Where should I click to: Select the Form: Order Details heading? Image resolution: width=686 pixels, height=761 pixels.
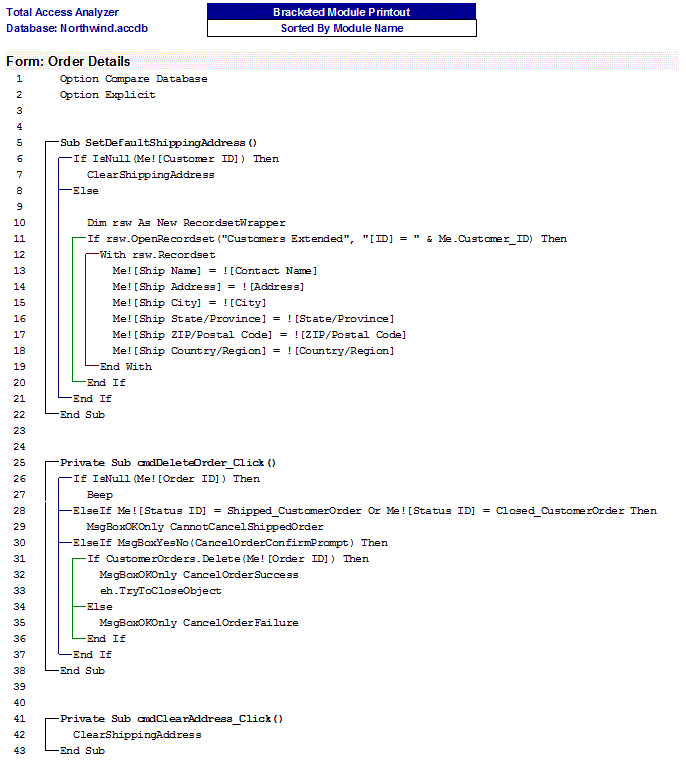(x=68, y=61)
